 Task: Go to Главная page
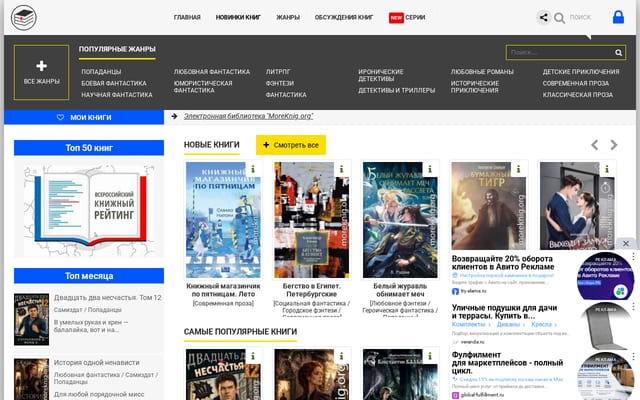coord(187,17)
